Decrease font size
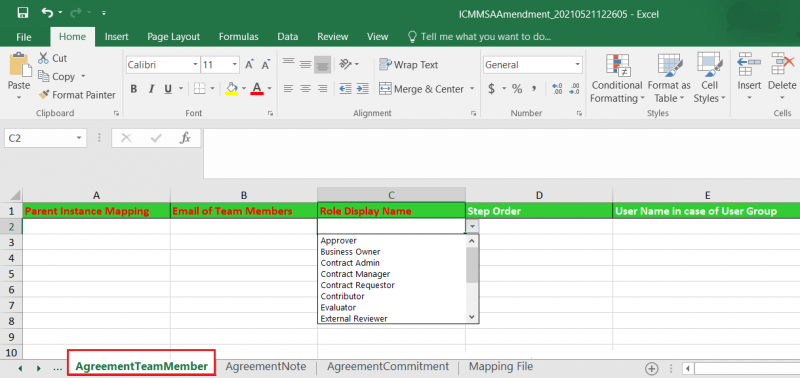 coord(265,65)
